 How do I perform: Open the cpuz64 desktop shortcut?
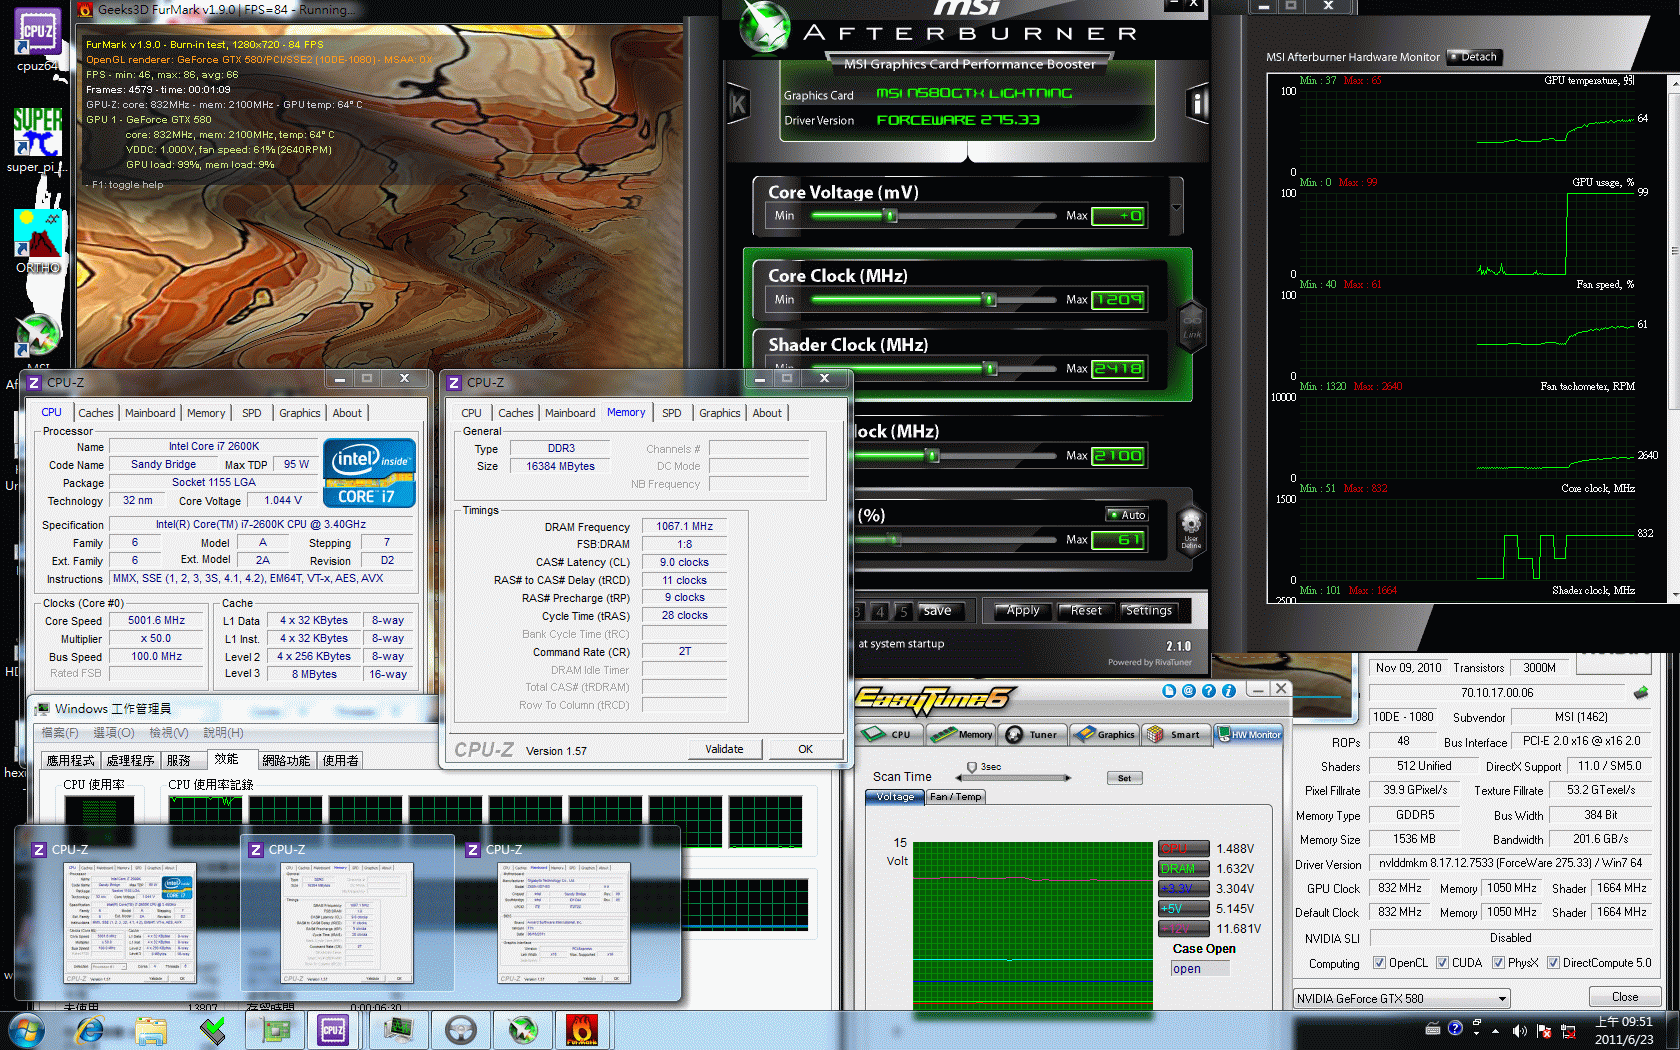37,41
